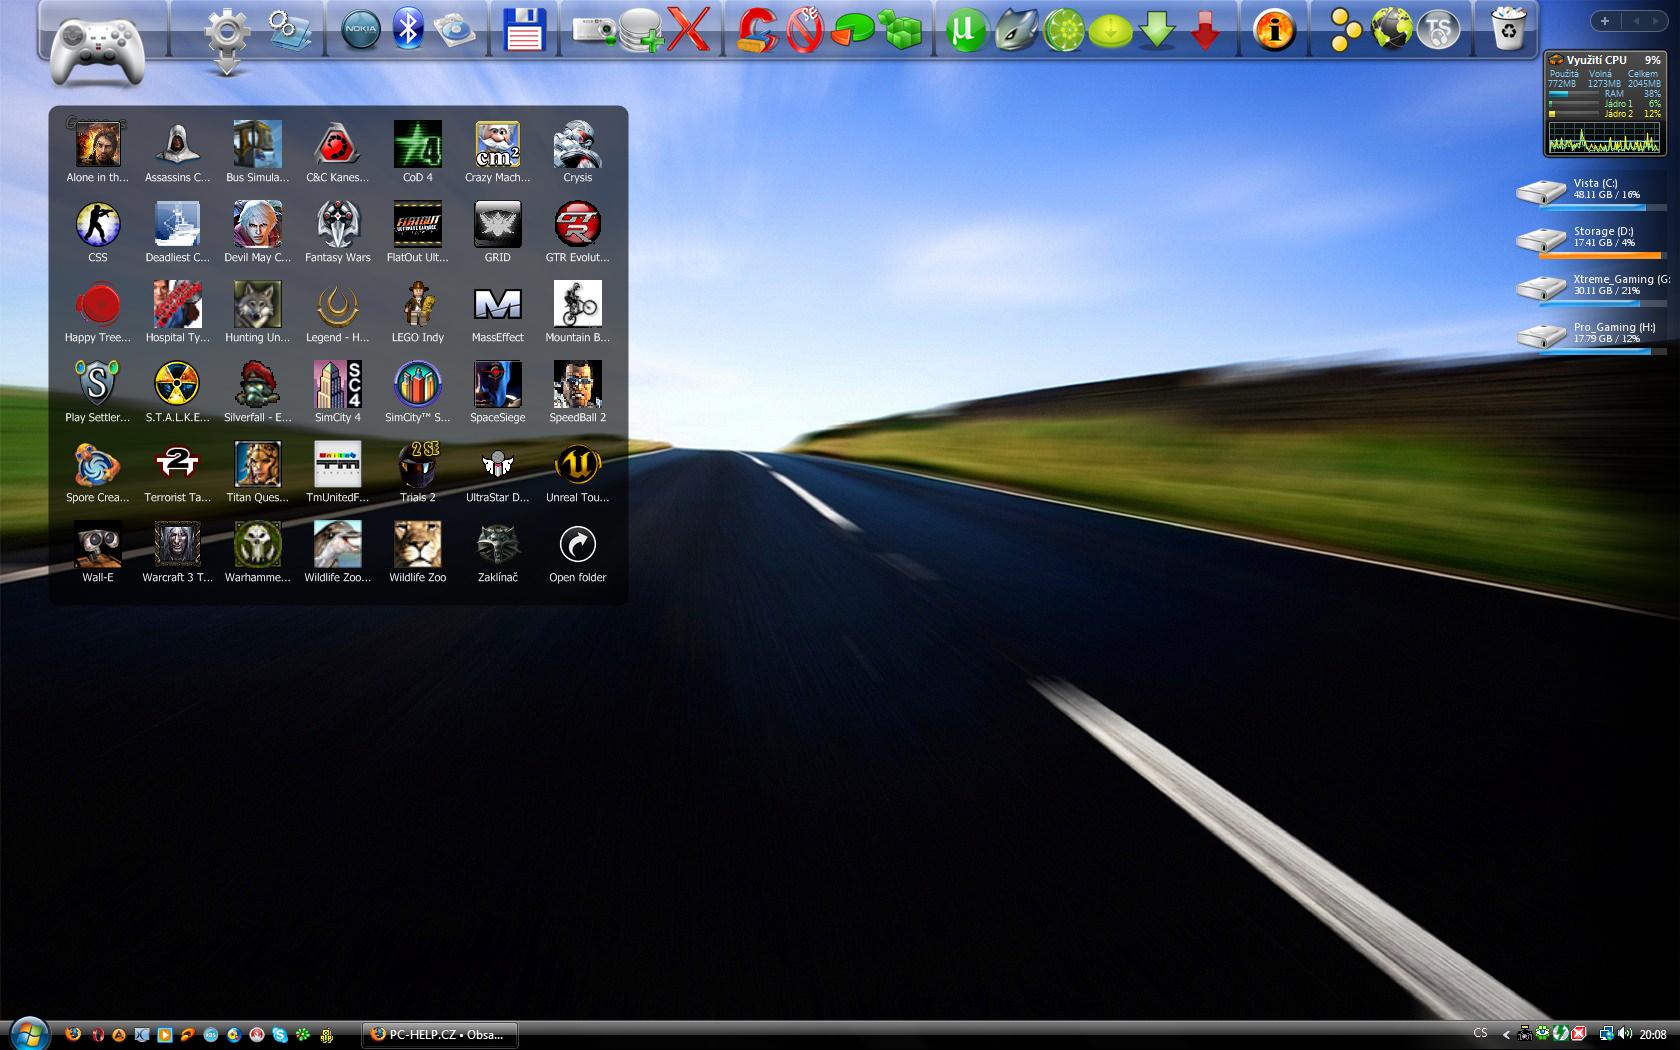The height and width of the screenshot is (1050, 1680).
Task: Click the Bluetooth icon in dock
Action: (x=407, y=29)
